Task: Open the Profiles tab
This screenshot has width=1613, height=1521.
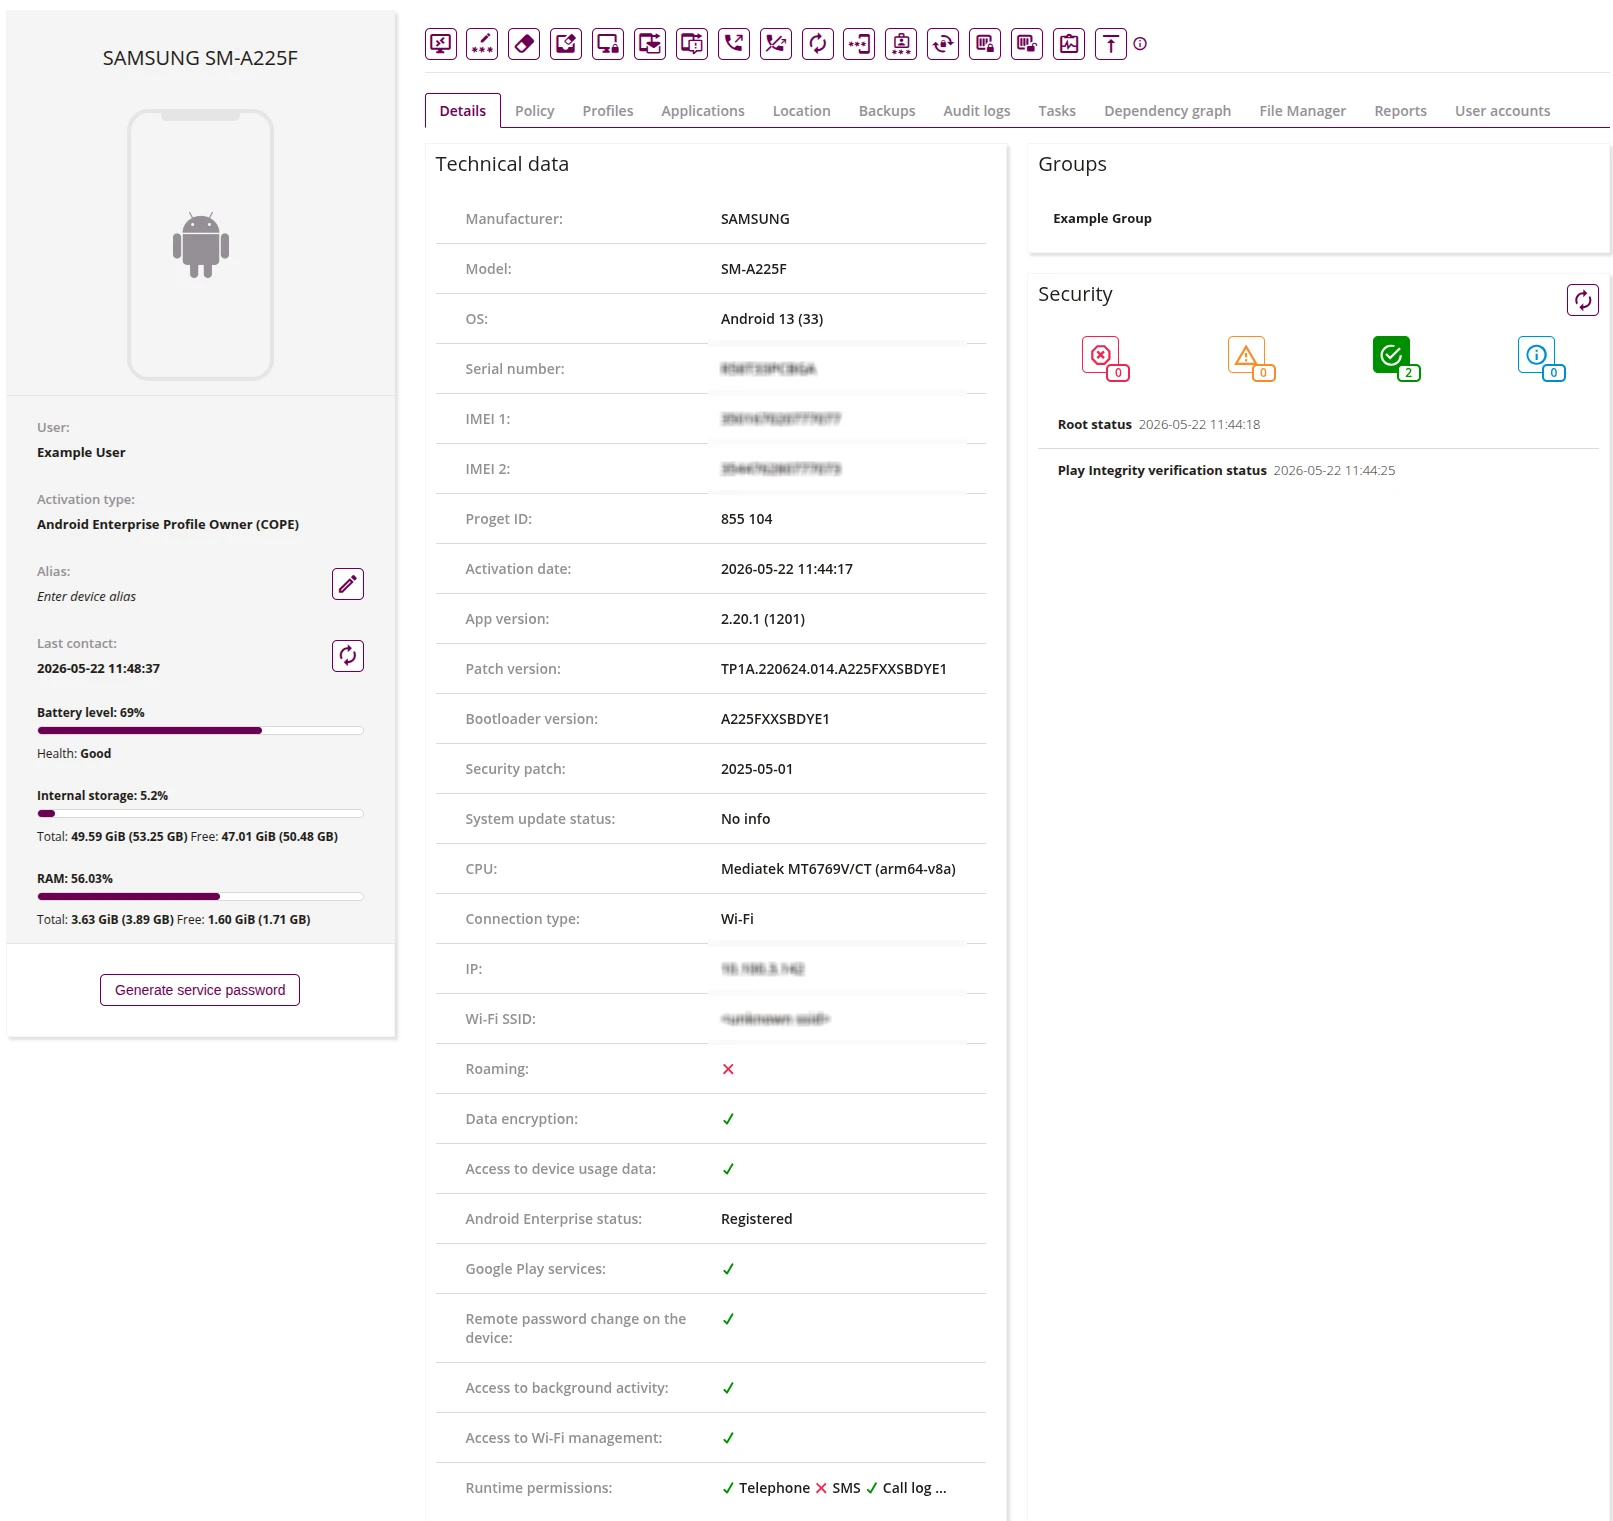Action: (x=608, y=111)
